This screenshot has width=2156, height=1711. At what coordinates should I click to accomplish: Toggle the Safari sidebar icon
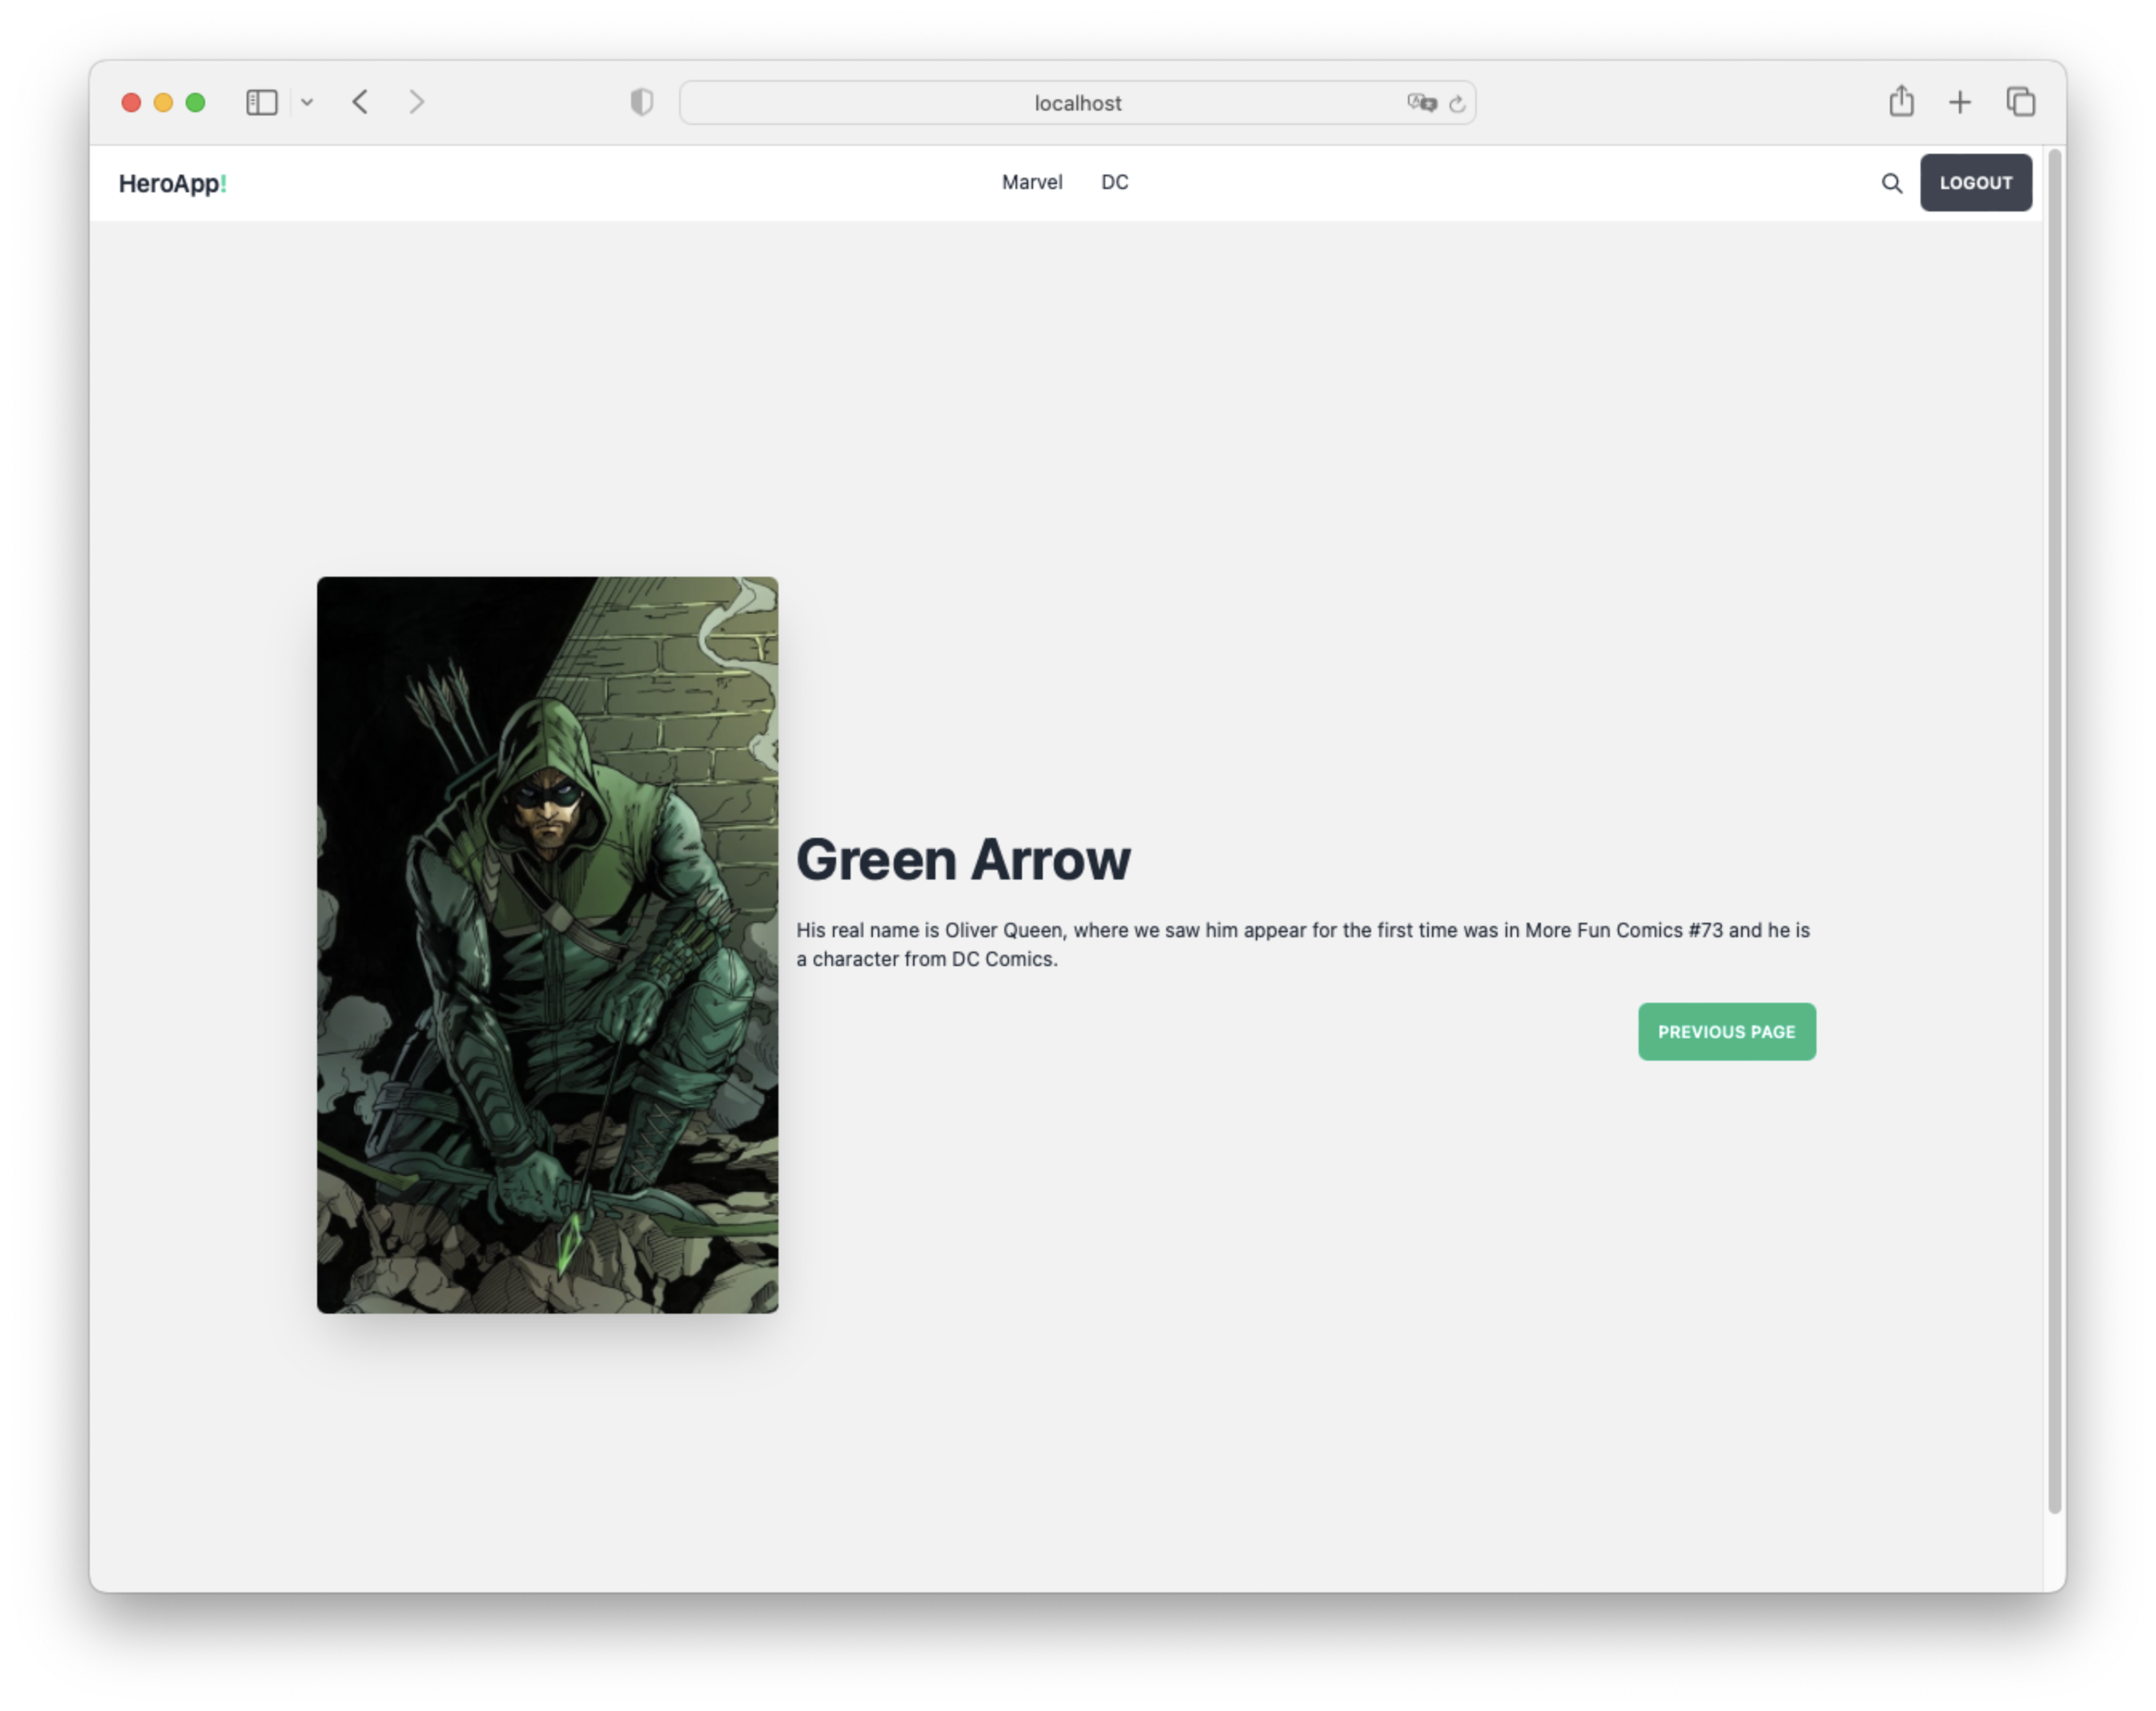[261, 102]
